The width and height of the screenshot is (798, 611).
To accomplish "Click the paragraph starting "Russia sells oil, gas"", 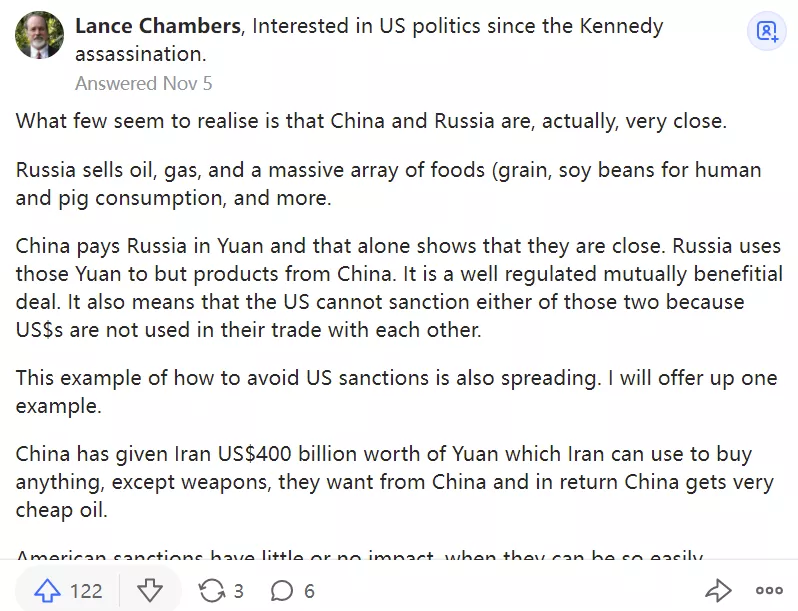I will [388, 183].
